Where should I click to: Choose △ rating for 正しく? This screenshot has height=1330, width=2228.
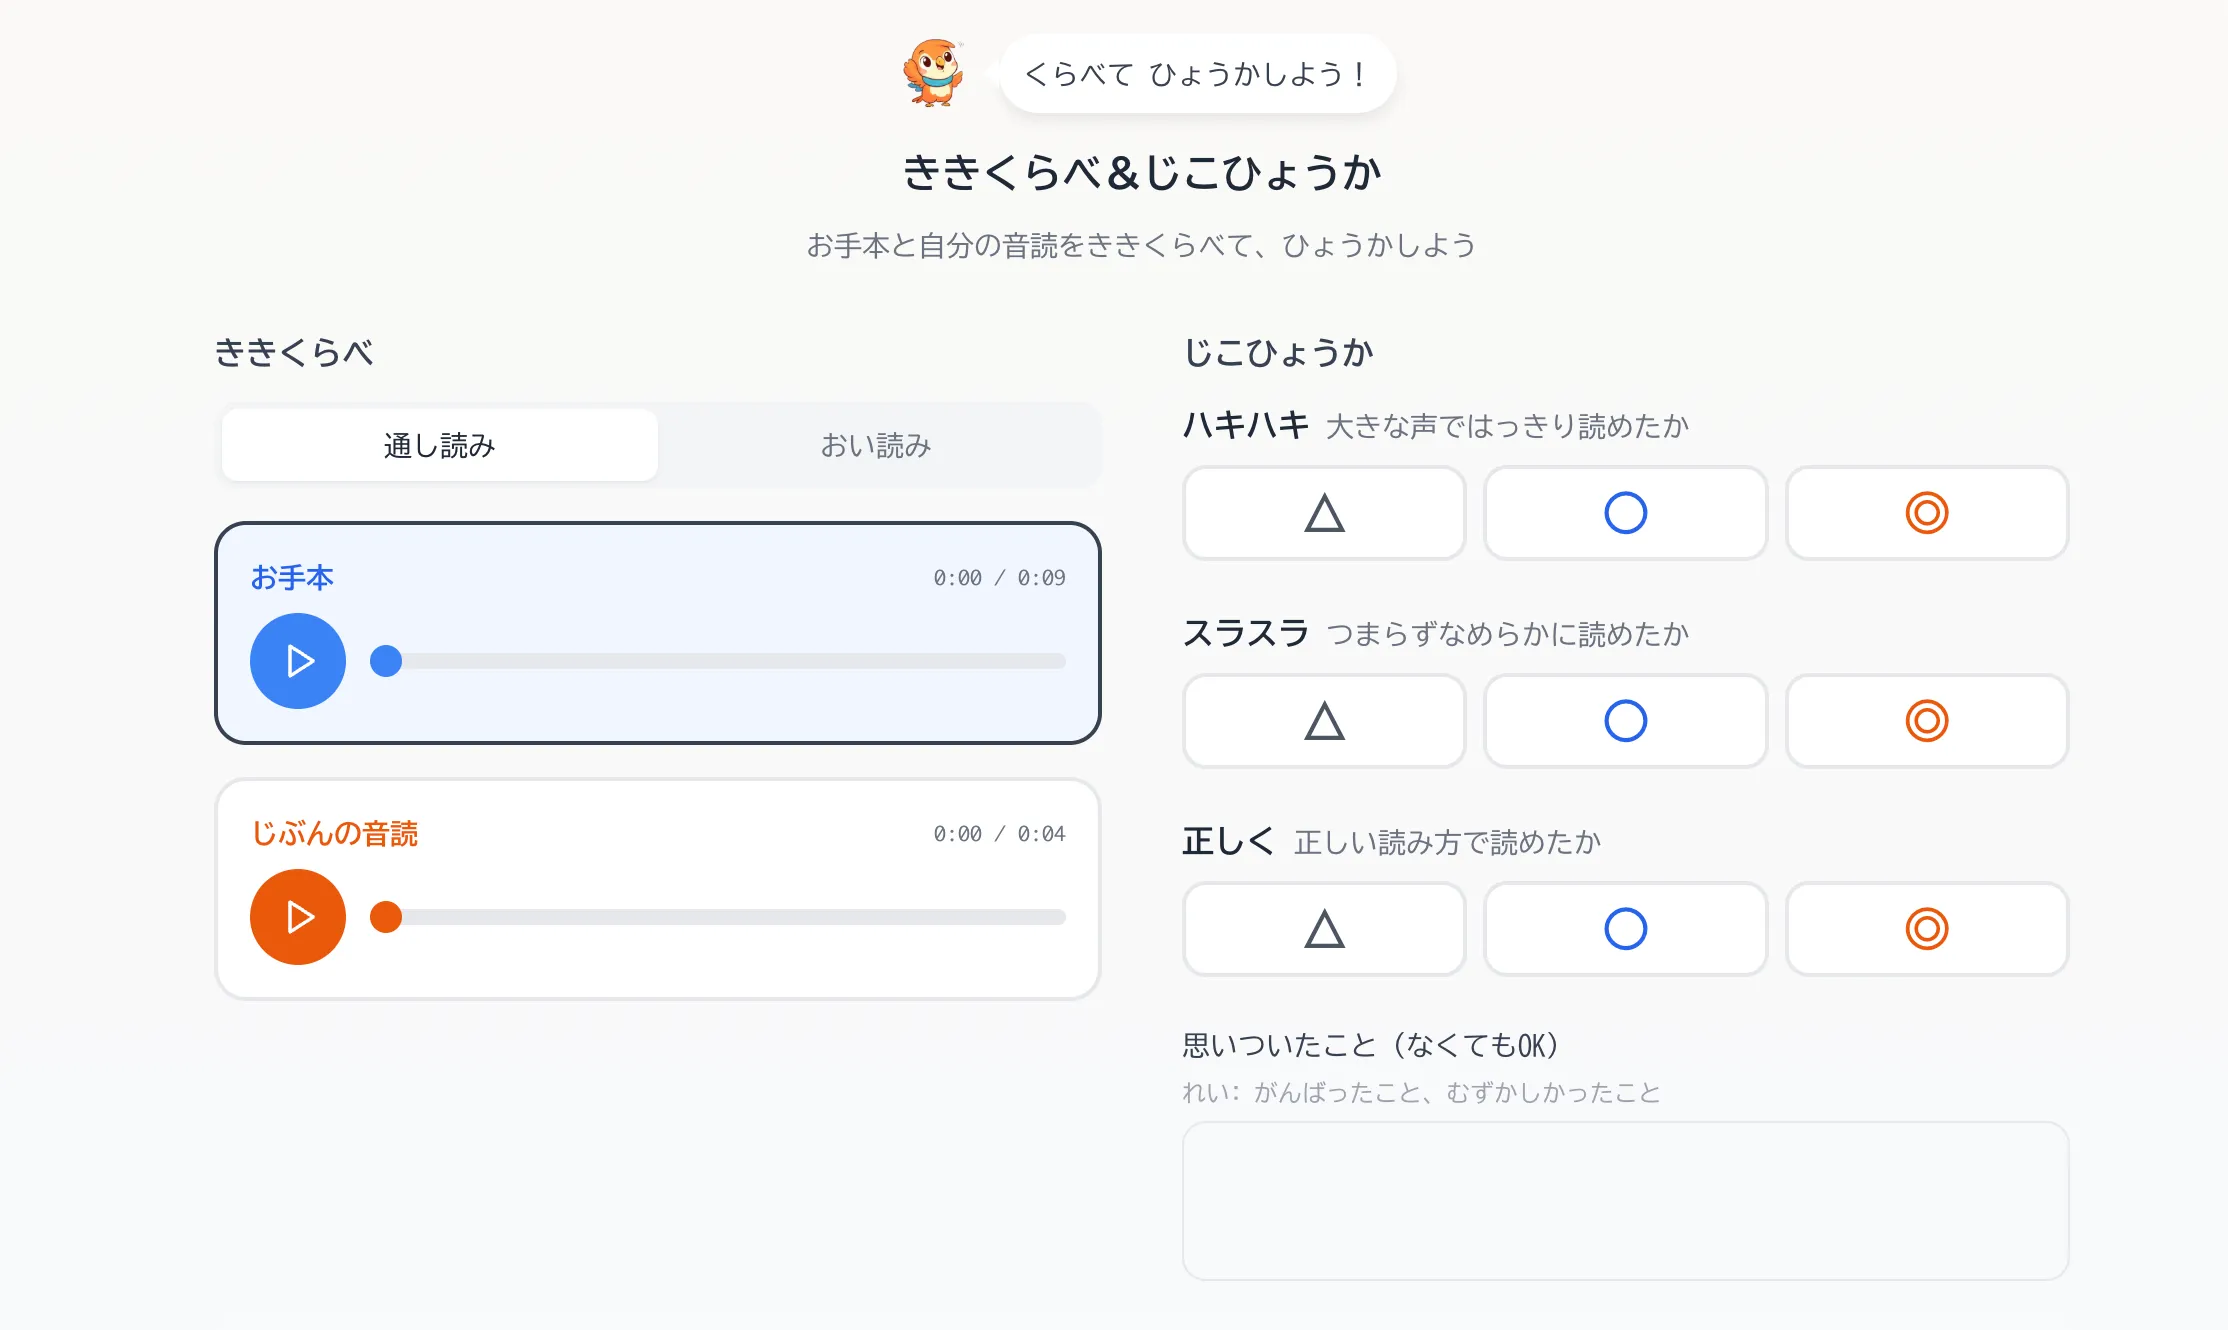(1323, 929)
